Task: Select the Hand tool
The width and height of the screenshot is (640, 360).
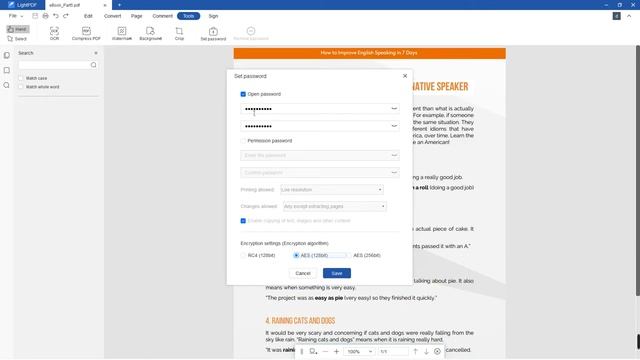Action: tap(18, 29)
